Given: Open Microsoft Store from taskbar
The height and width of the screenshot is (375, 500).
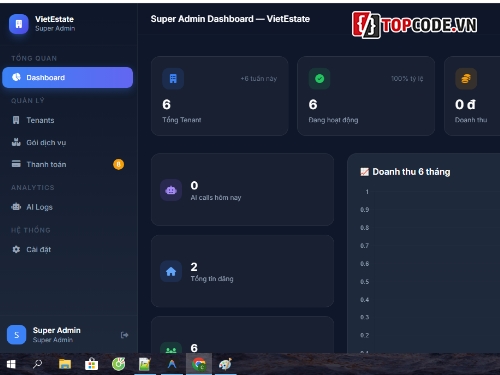Looking at the screenshot, I should [x=91, y=364].
